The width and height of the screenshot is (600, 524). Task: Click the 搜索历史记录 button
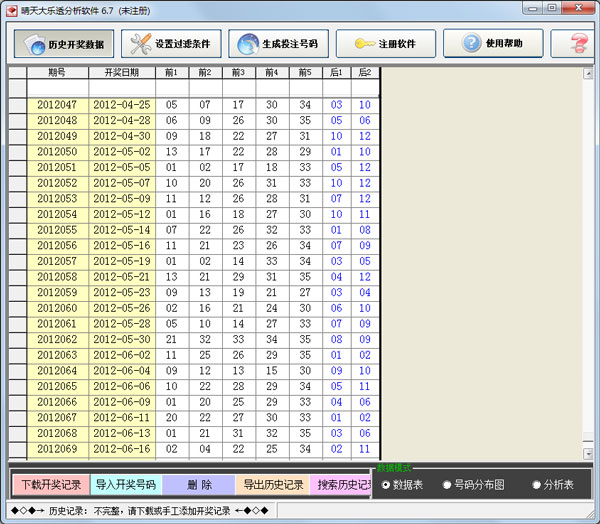(341, 485)
